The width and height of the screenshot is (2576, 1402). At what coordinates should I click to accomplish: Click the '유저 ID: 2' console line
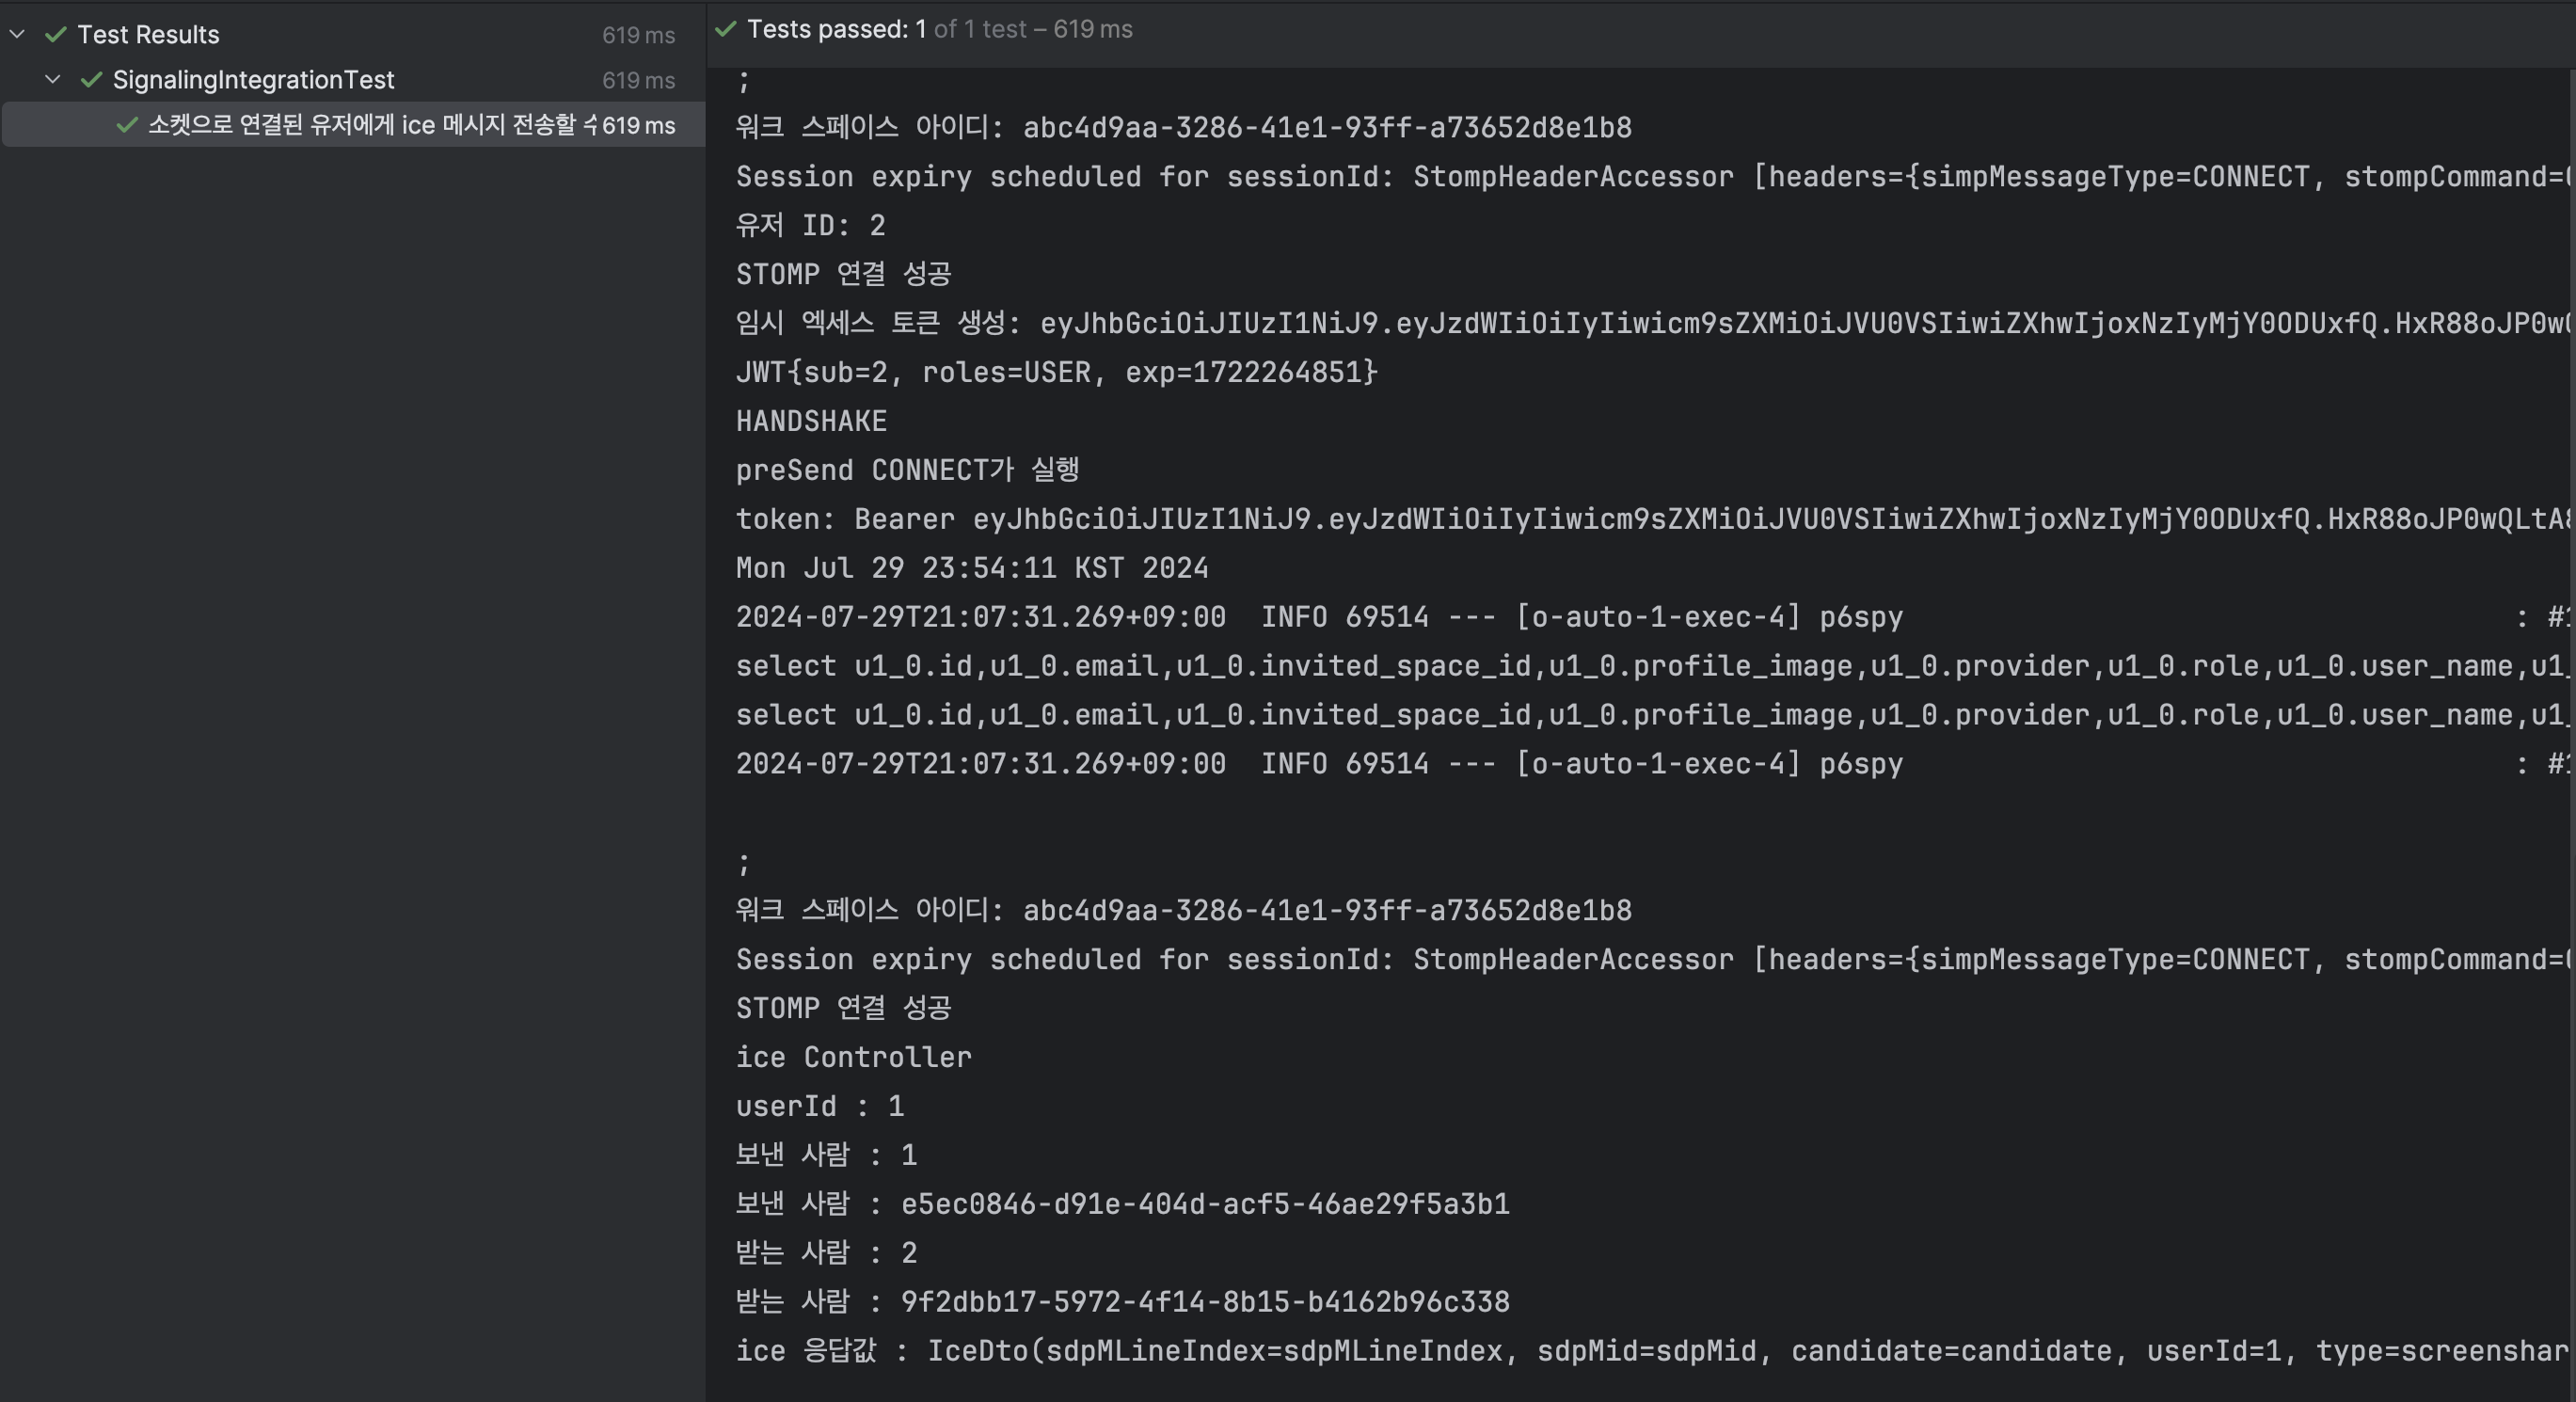click(810, 225)
